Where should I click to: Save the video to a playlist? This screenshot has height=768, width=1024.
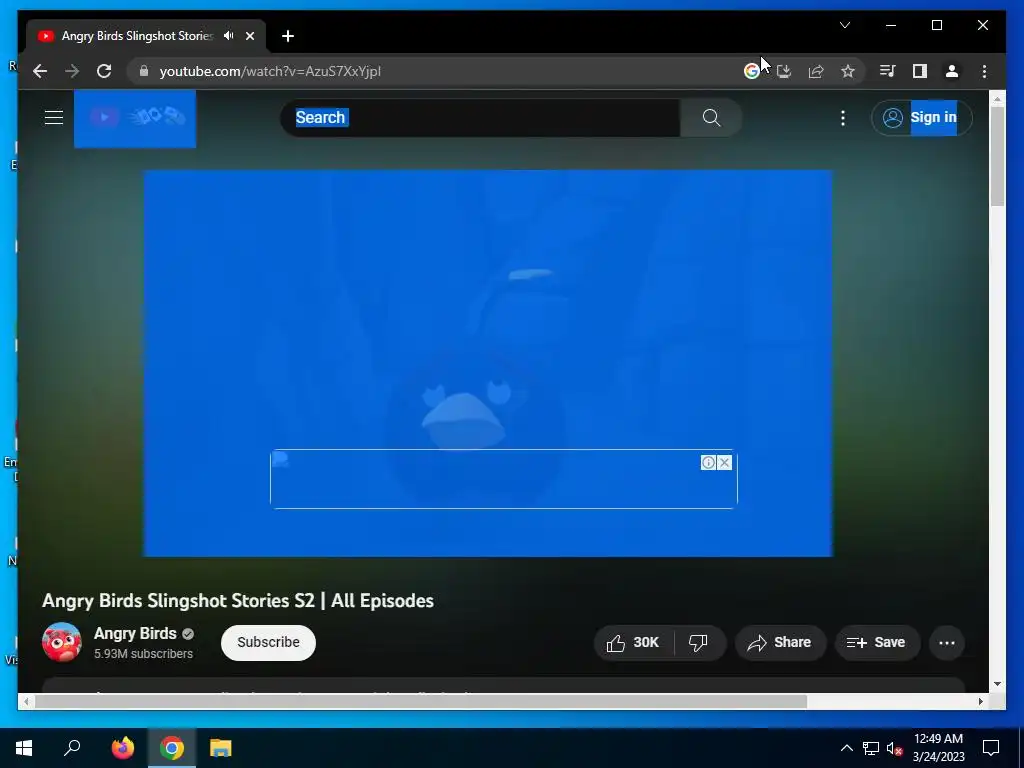click(x=877, y=643)
